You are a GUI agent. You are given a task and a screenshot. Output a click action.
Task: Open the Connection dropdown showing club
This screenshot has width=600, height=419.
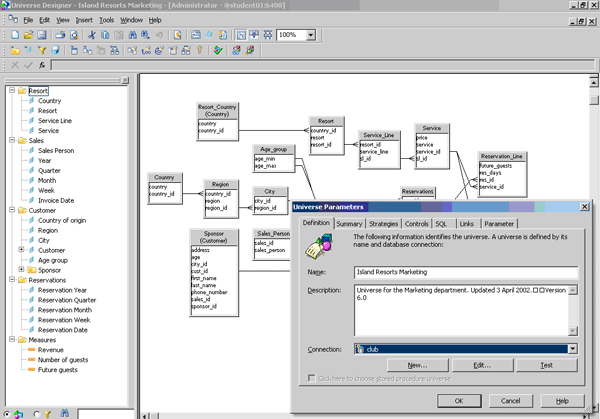[573, 349]
